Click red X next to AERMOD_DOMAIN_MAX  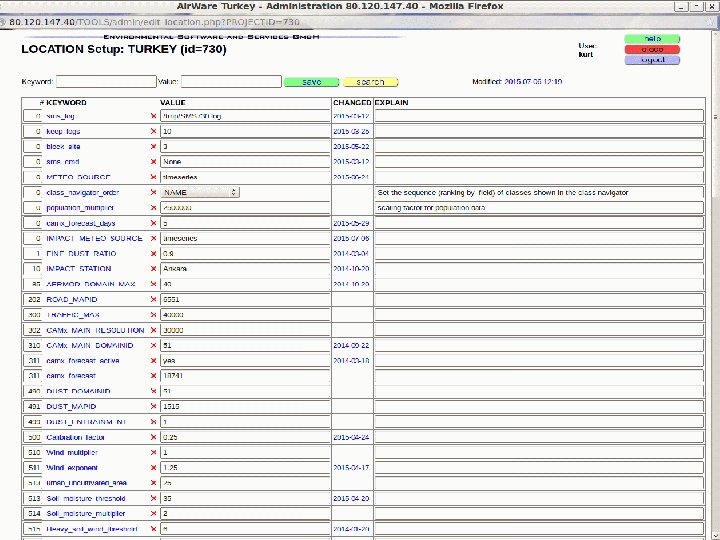153,284
